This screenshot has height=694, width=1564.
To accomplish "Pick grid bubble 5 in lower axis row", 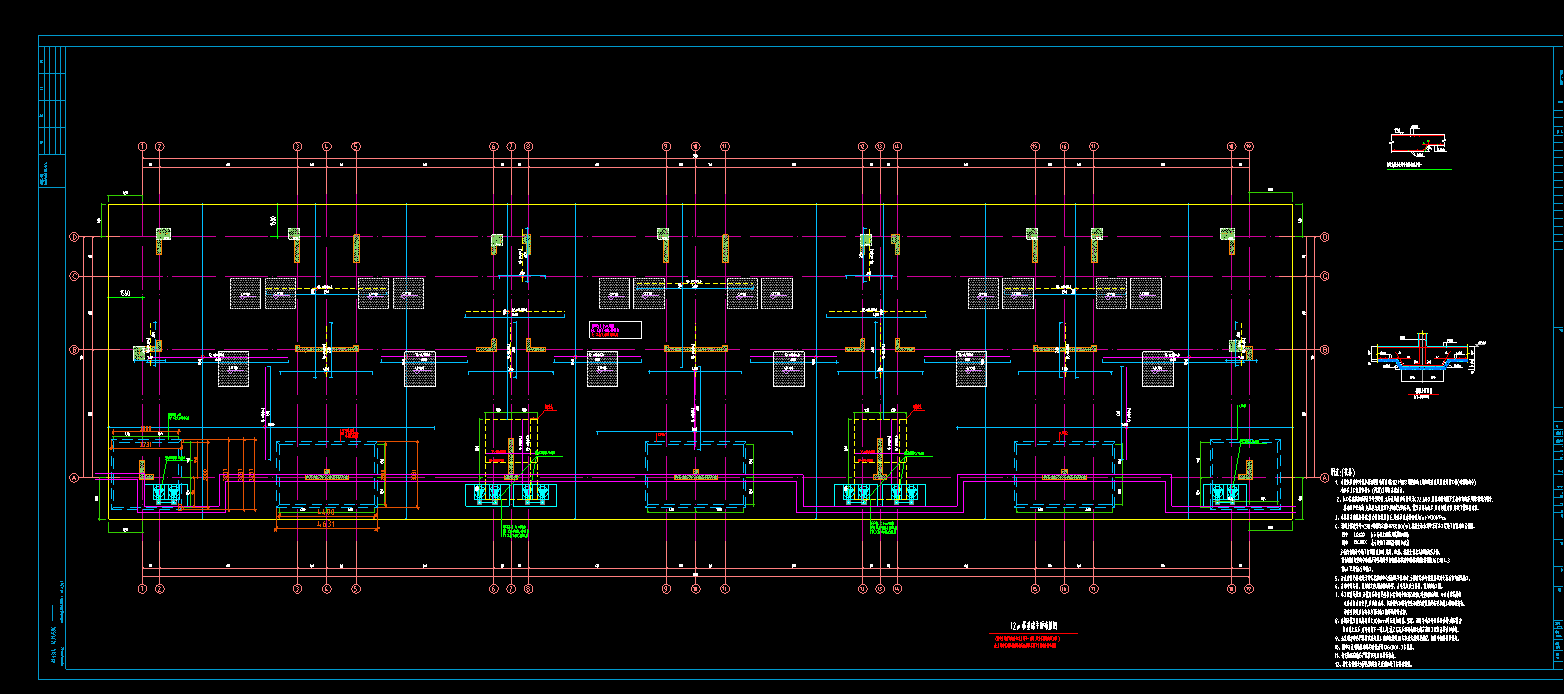I will 355,589.
